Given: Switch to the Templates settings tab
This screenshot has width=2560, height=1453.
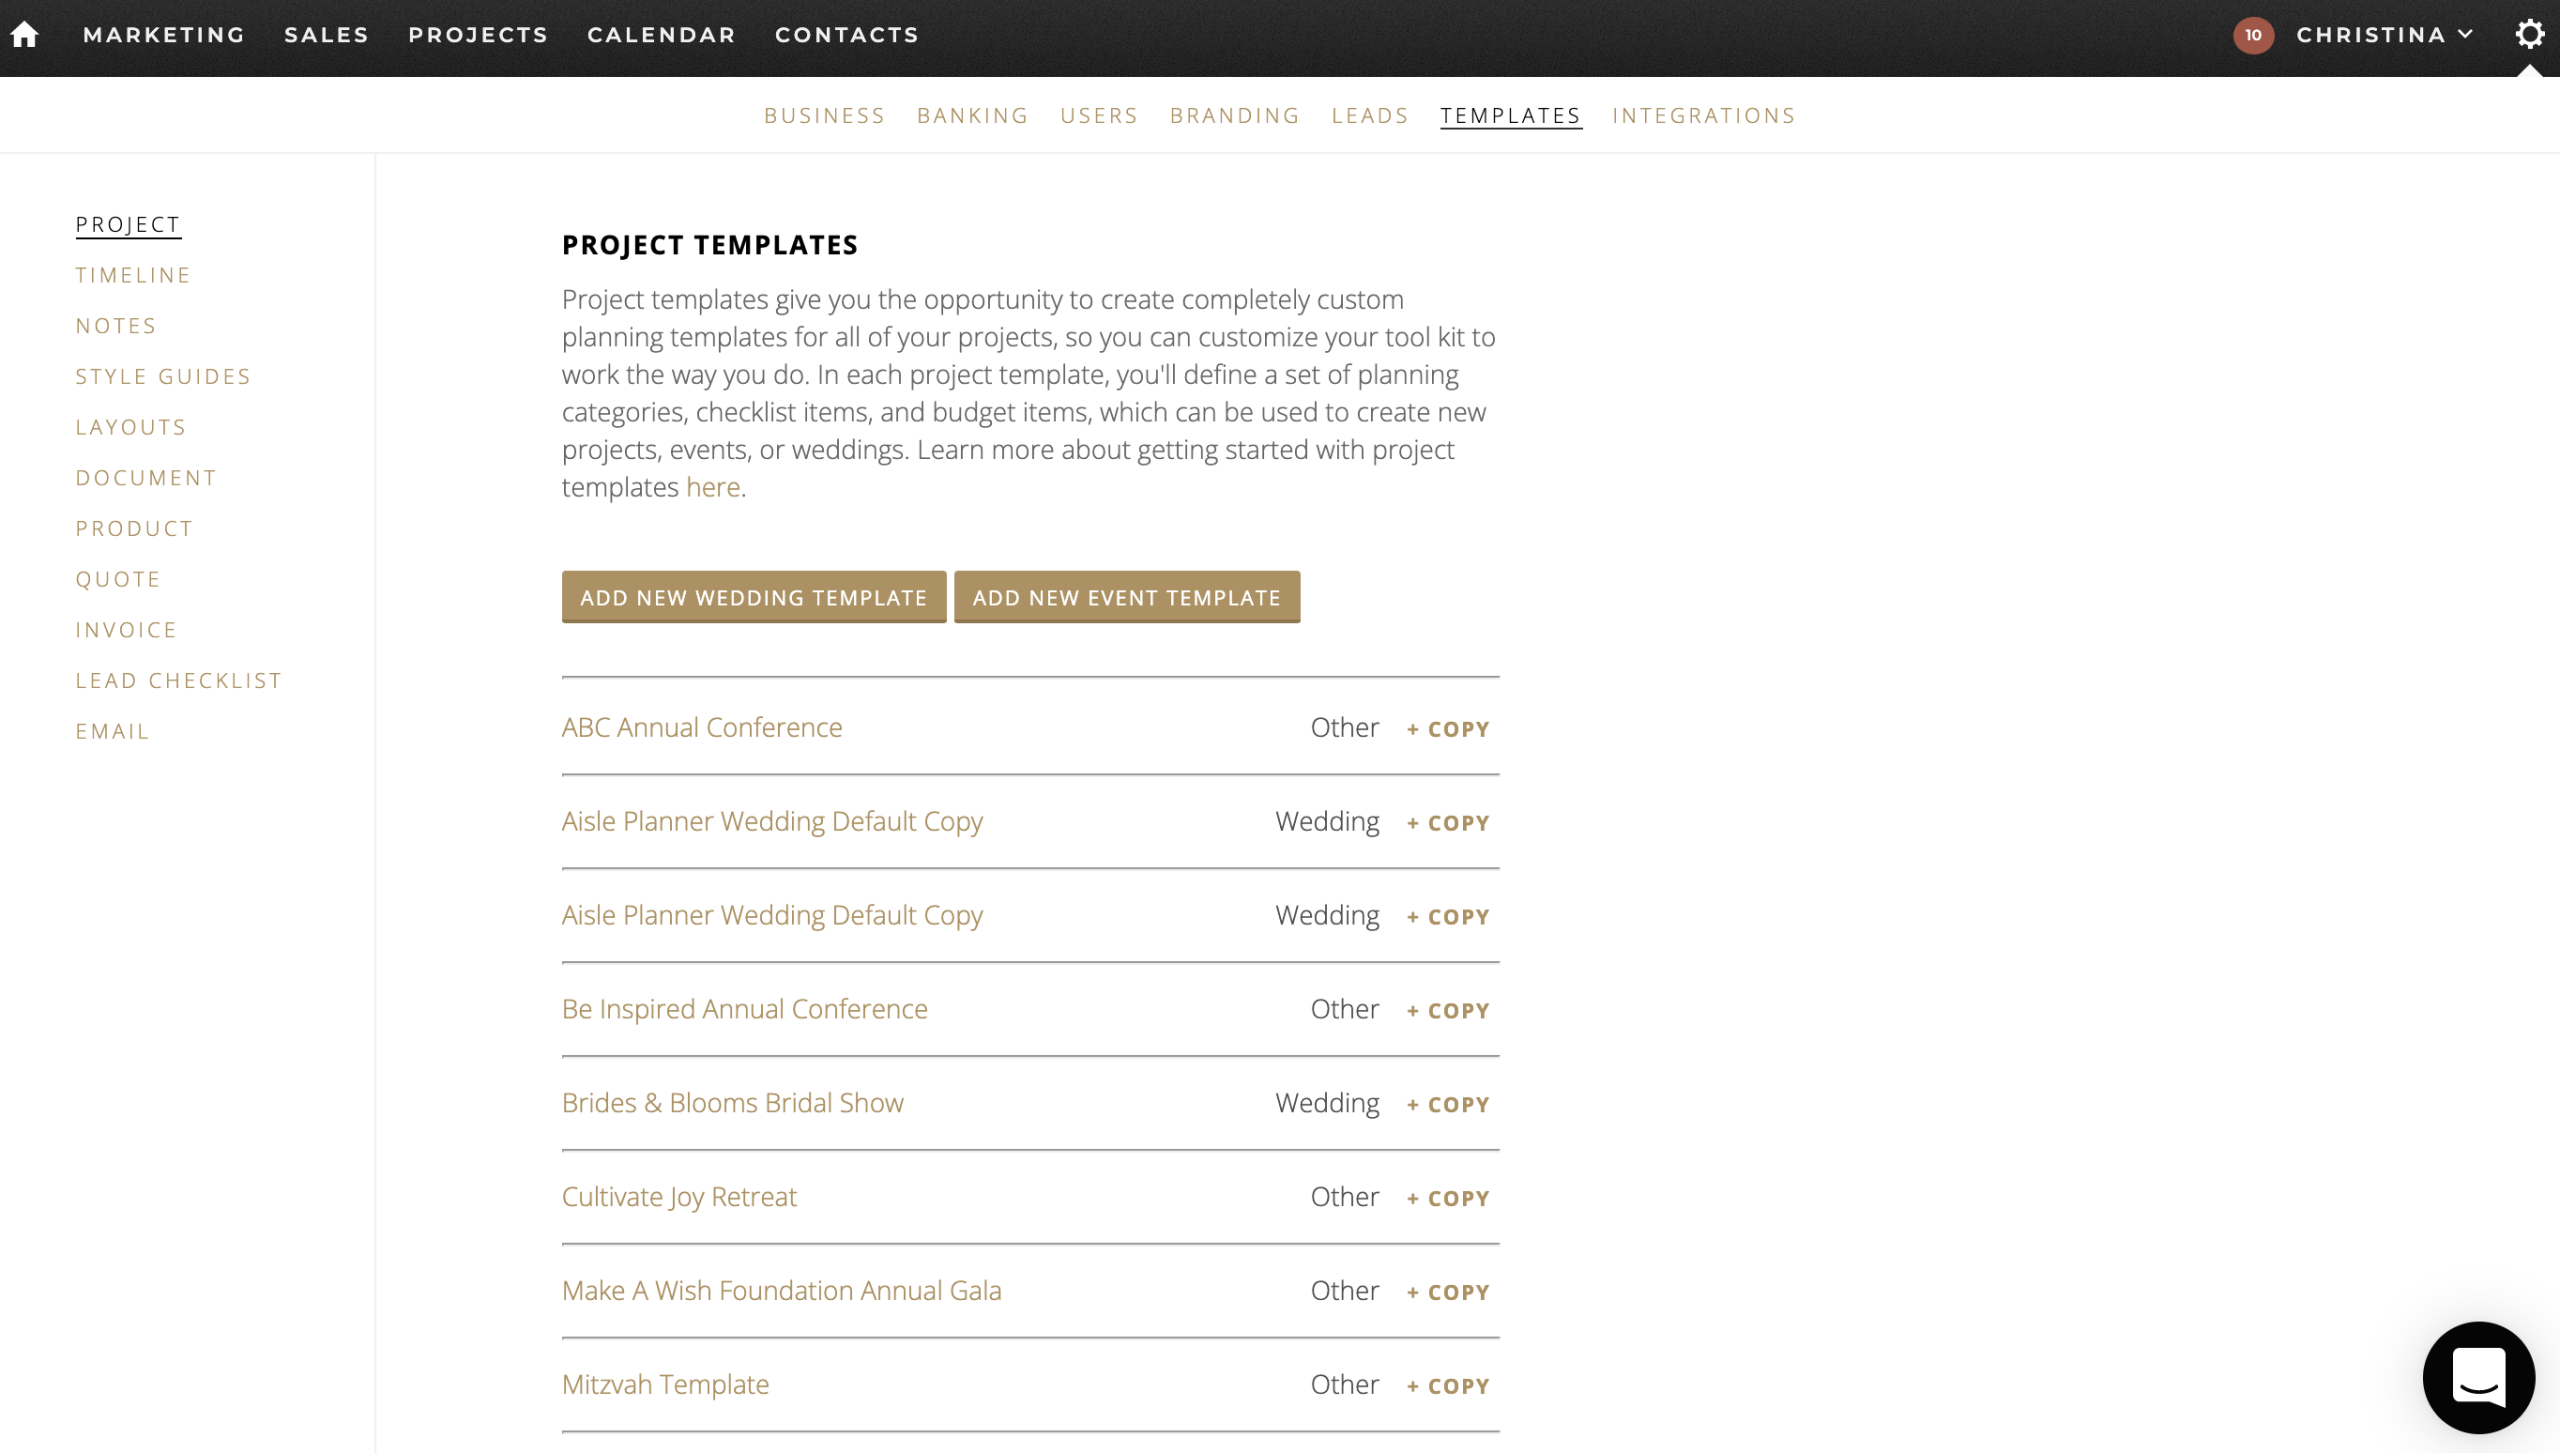Looking at the screenshot, I should click(x=1510, y=115).
